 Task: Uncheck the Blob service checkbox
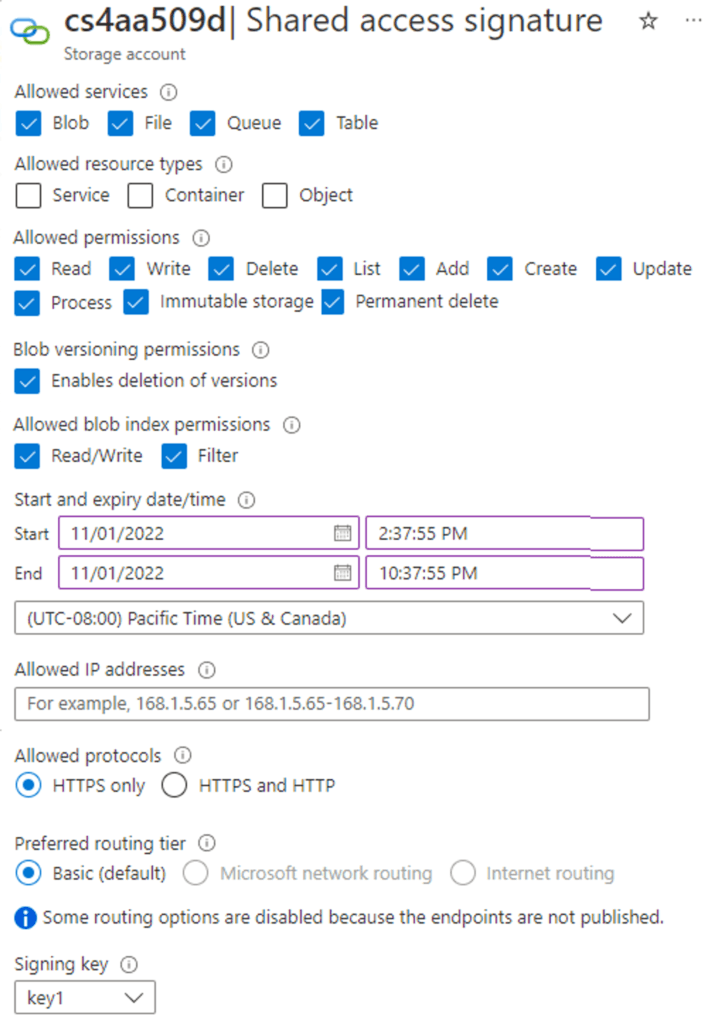pos(28,123)
